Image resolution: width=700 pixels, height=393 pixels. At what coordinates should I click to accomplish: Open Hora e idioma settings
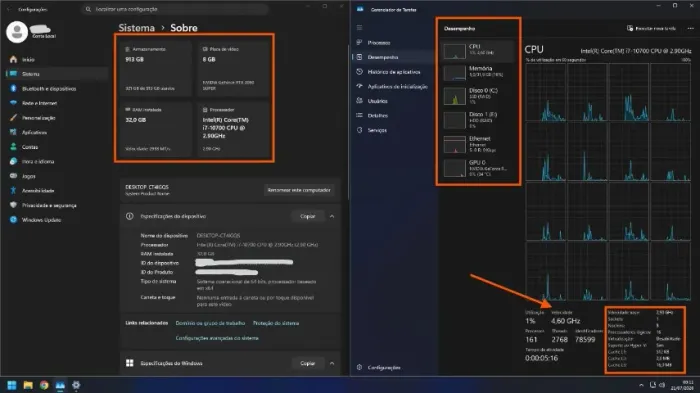tap(38, 162)
